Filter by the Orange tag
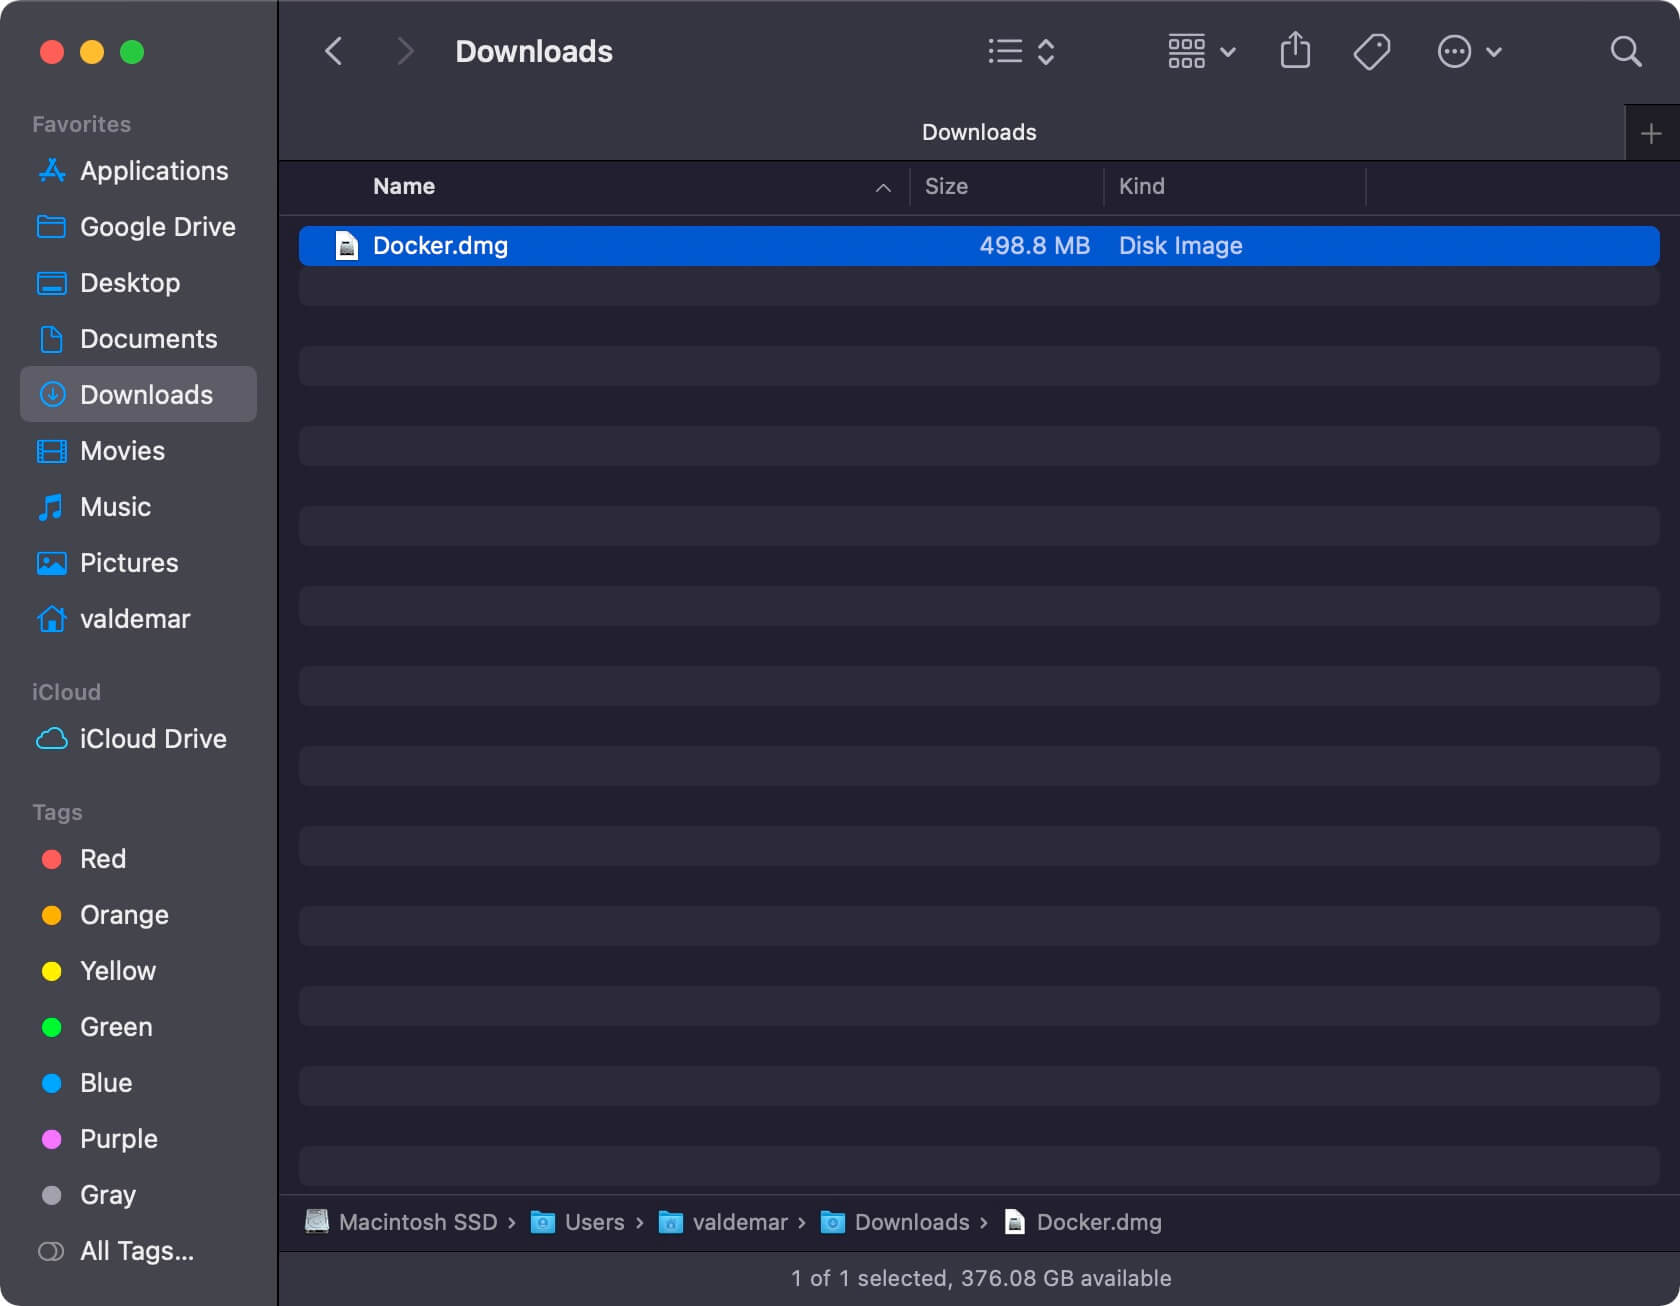Image resolution: width=1680 pixels, height=1306 pixels. pyautogui.click(x=138, y=915)
